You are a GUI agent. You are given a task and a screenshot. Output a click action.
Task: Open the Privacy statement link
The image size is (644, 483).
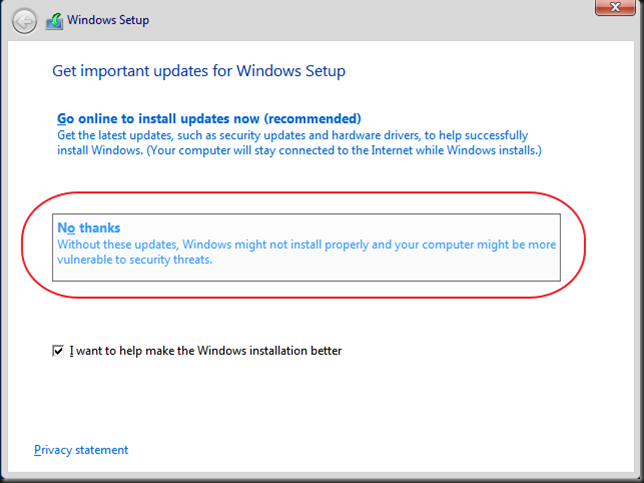(x=81, y=450)
